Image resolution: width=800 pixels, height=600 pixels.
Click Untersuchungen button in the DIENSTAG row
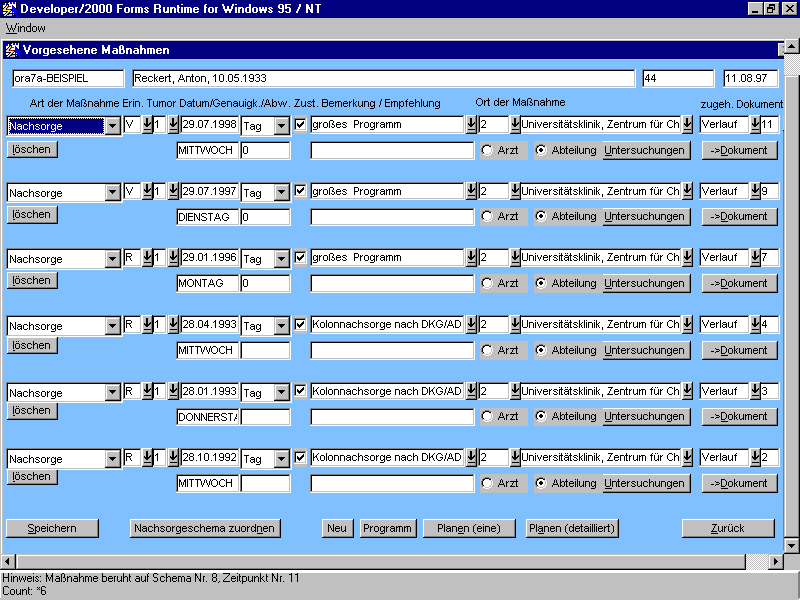click(645, 217)
